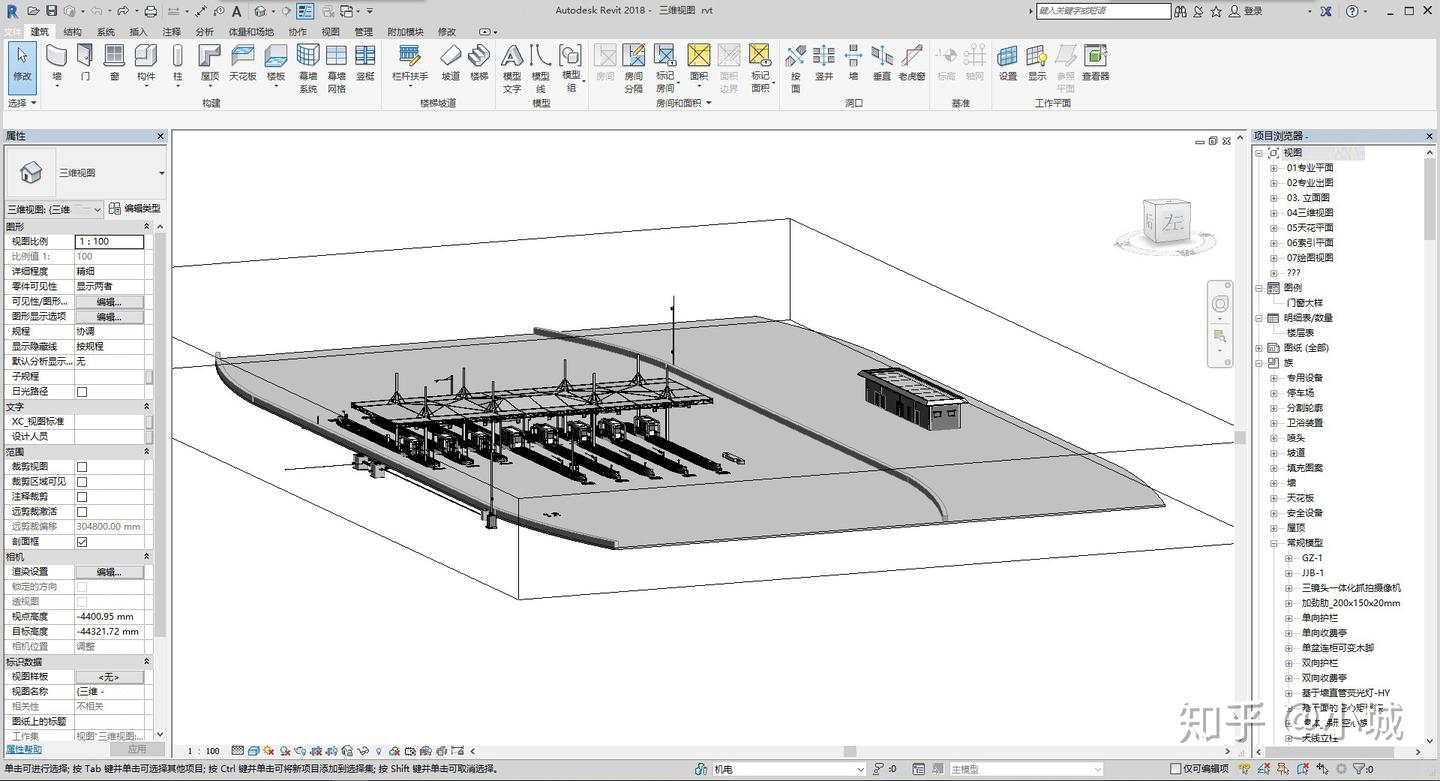This screenshot has width=1440, height=781.
Task: Switch to the 结构 ribbon tab
Action: click(72, 32)
